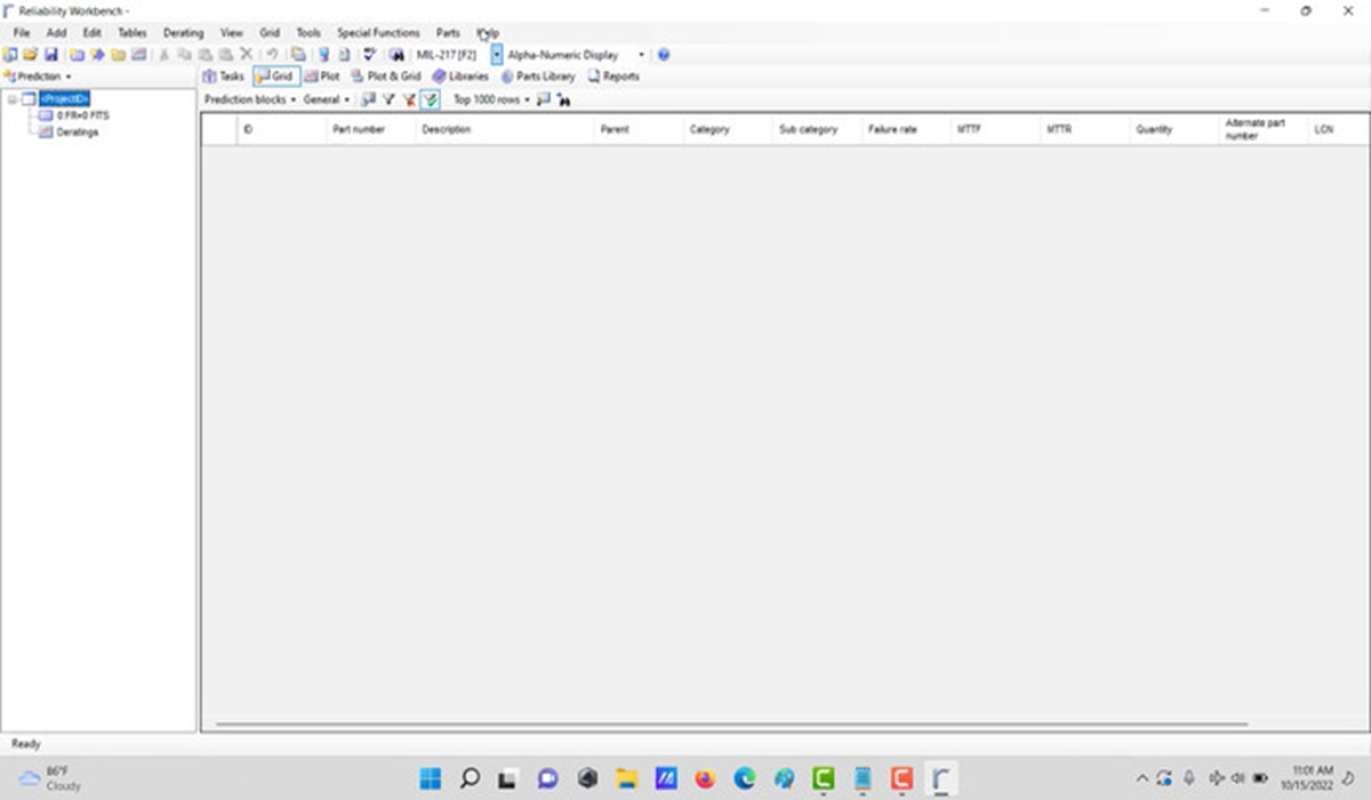Open a file using the Open folder icon
This screenshot has height=800, width=1371.
tap(29, 55)
